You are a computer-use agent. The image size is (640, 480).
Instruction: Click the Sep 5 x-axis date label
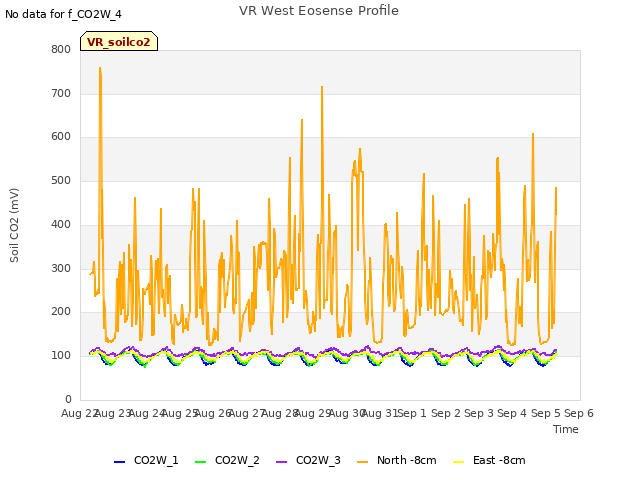[546, 413]
